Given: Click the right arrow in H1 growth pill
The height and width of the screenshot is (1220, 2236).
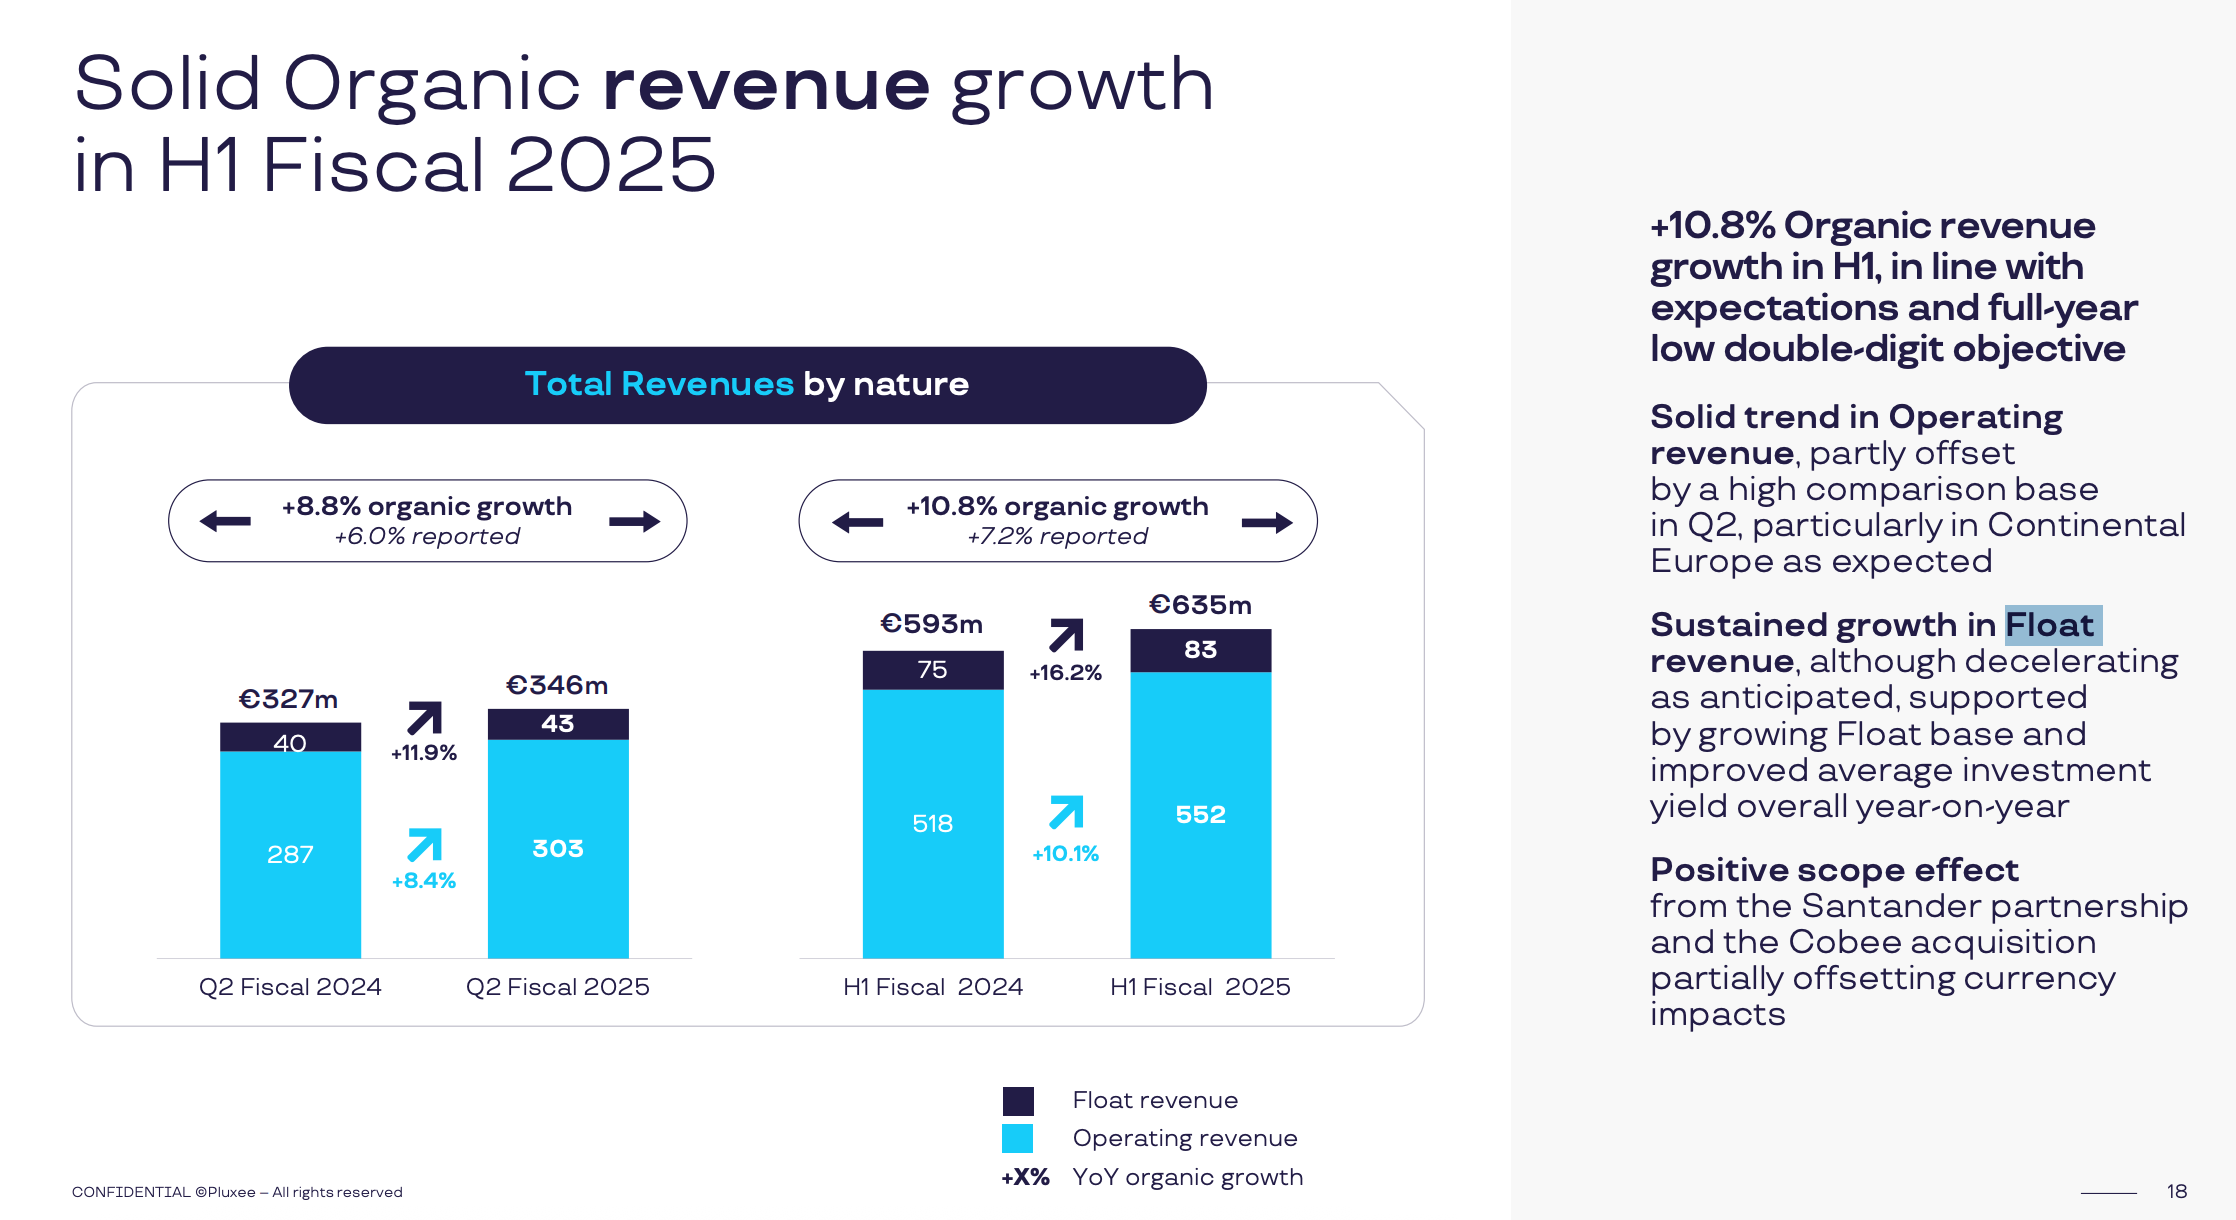Looking at the screenshot, I should click(1266, 522).
